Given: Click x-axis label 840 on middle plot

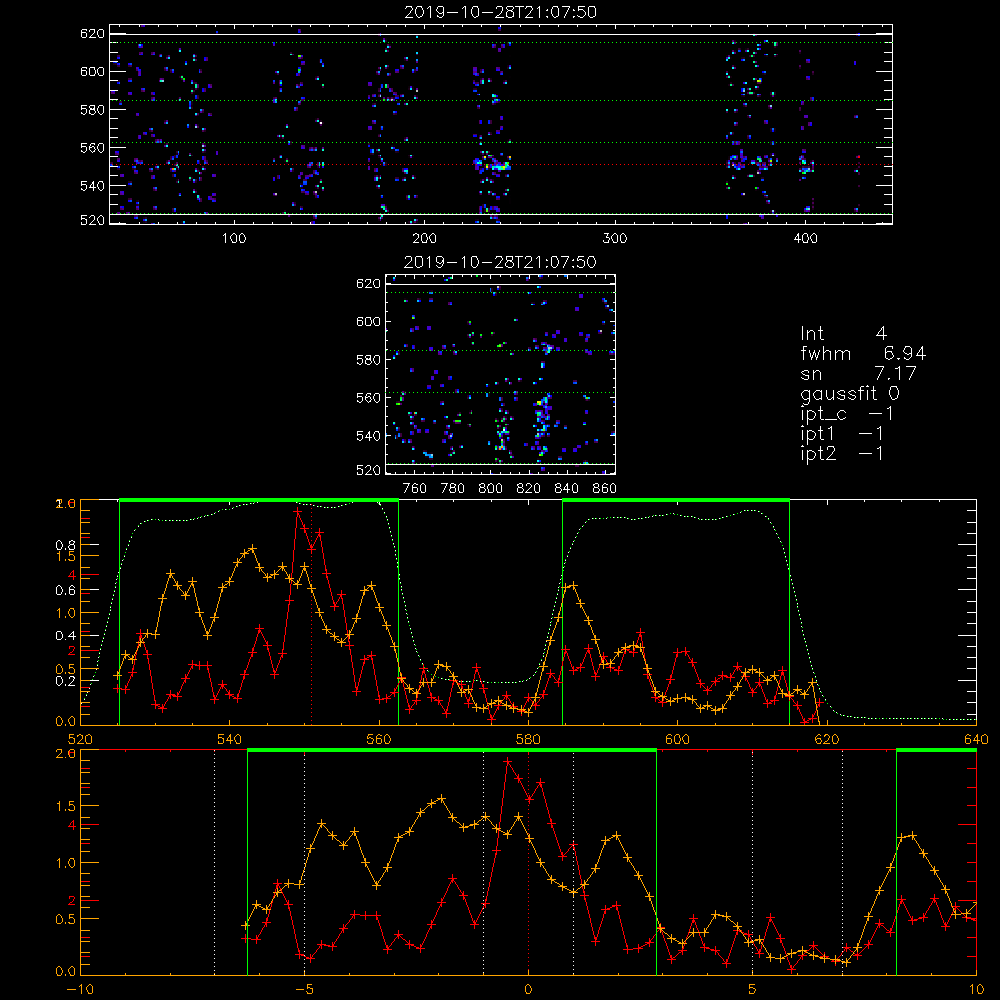Looking at the screenshot, I should [x=566, y=489].
